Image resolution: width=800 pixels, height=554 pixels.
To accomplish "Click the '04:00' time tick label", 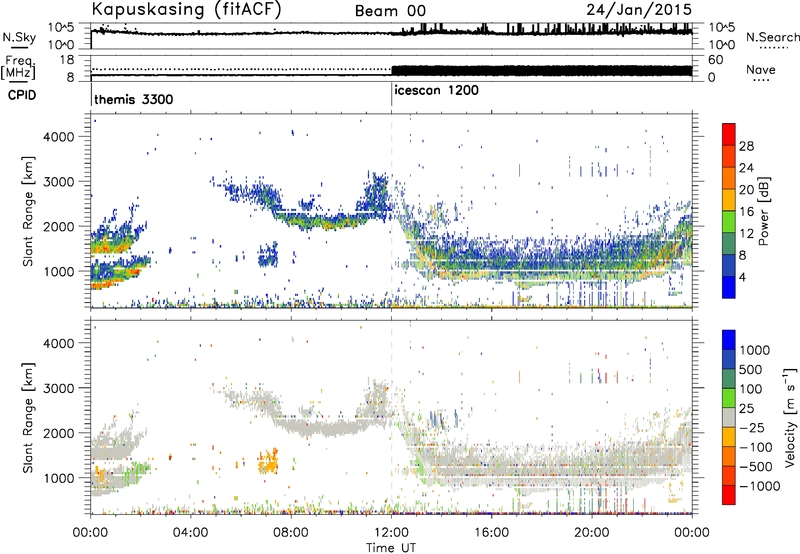I will (x=191, y=533).
